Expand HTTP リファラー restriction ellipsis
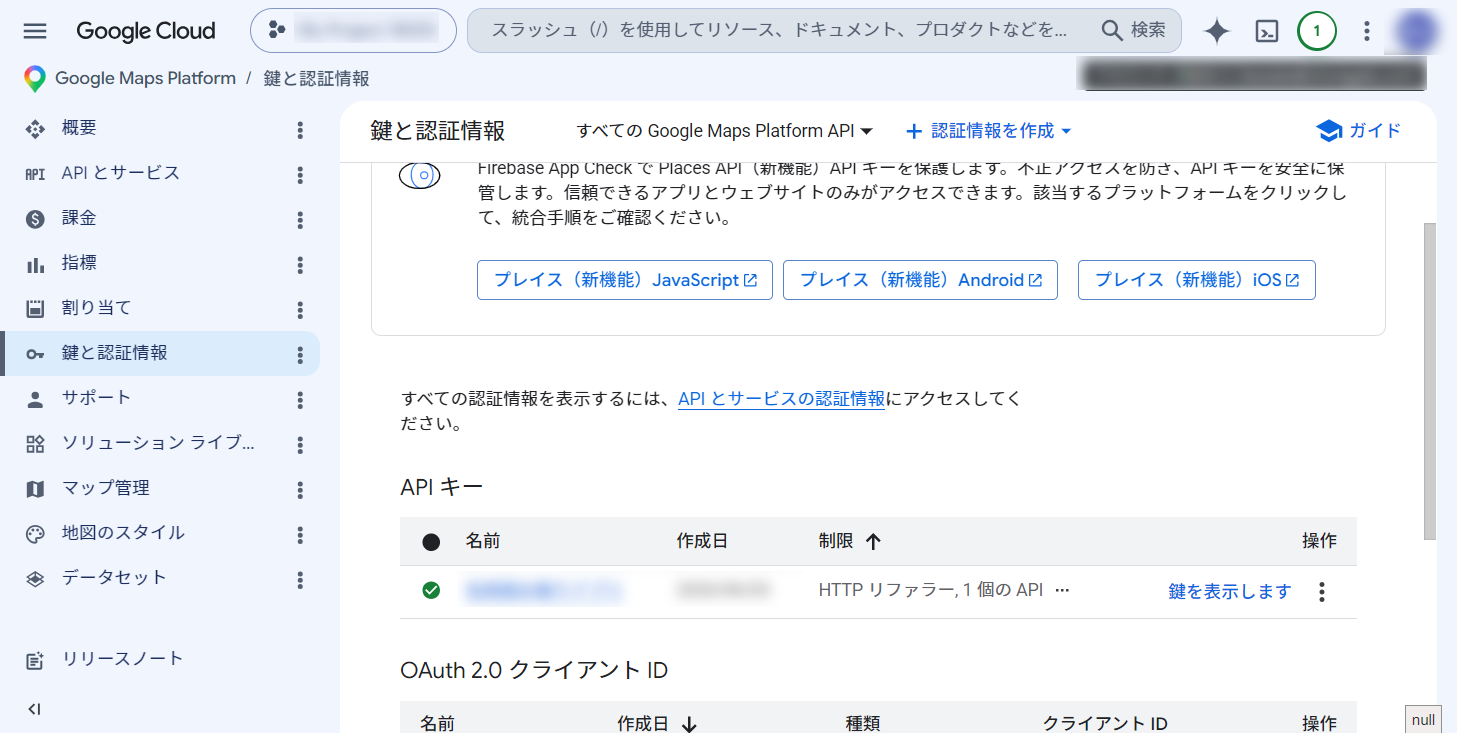The height and width of the screenshot is (733, 1457). tap(1062, 591)
